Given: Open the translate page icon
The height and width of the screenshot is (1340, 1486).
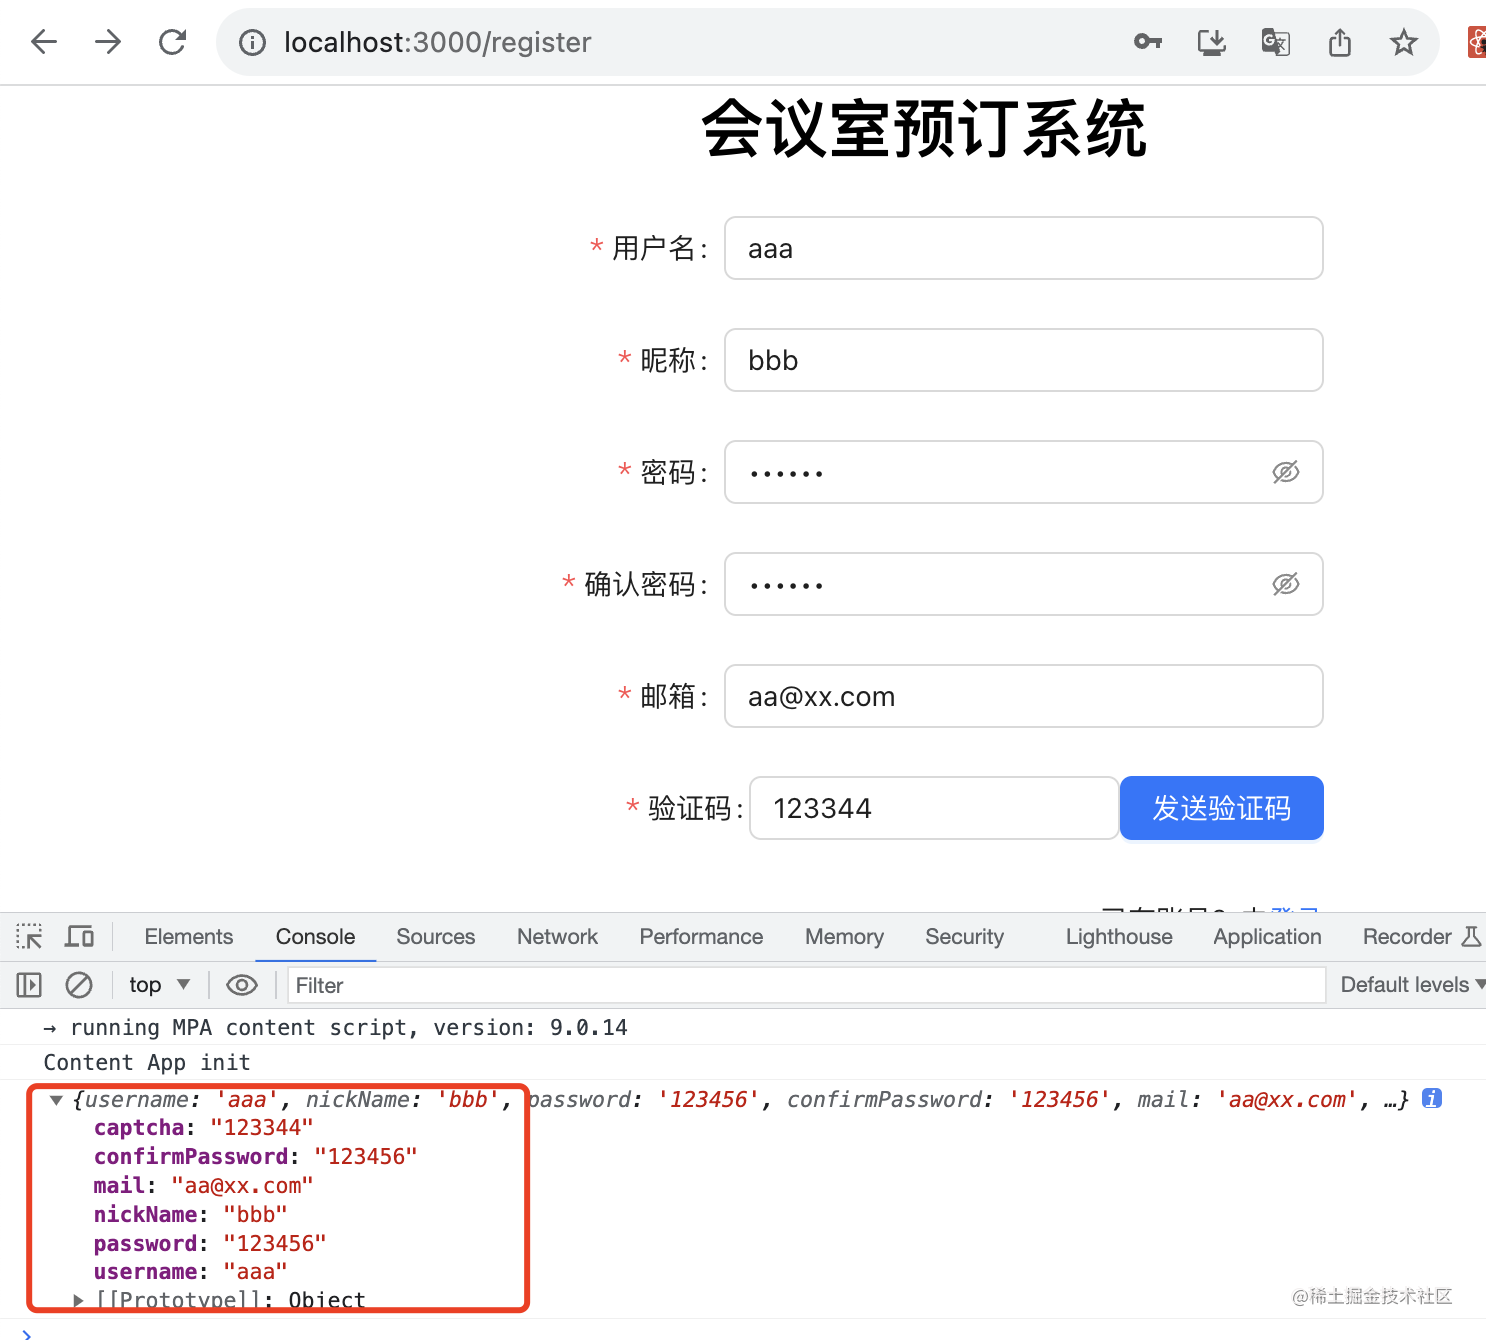Looking at the screenshot, I should tap(1275, 42).
